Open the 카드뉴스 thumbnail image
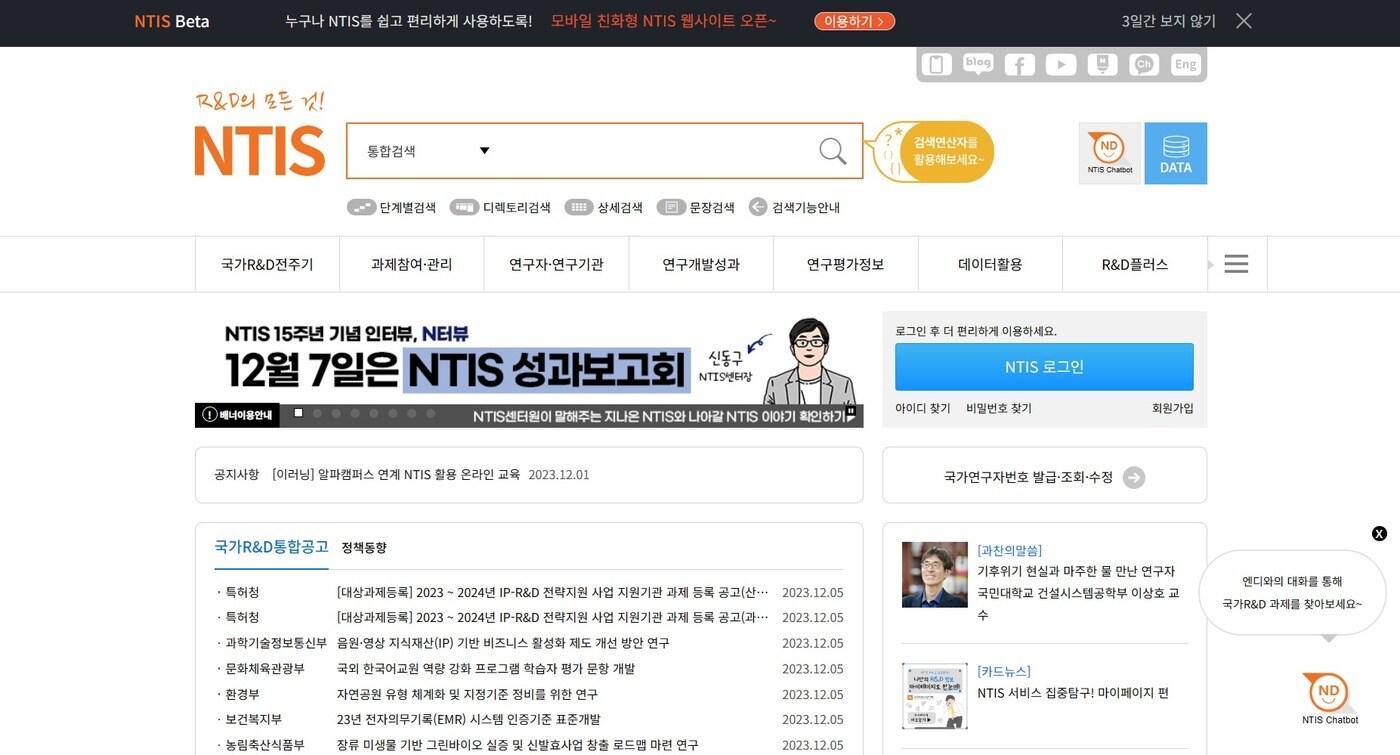 pos(935,696)
